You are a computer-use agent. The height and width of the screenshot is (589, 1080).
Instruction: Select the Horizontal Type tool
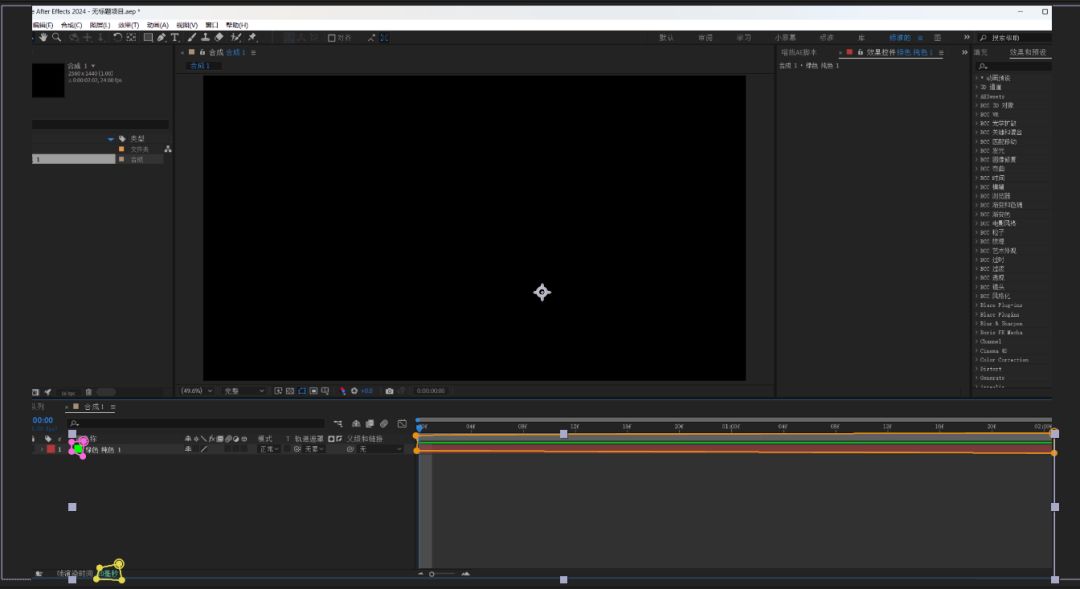(x=175, y=38)
